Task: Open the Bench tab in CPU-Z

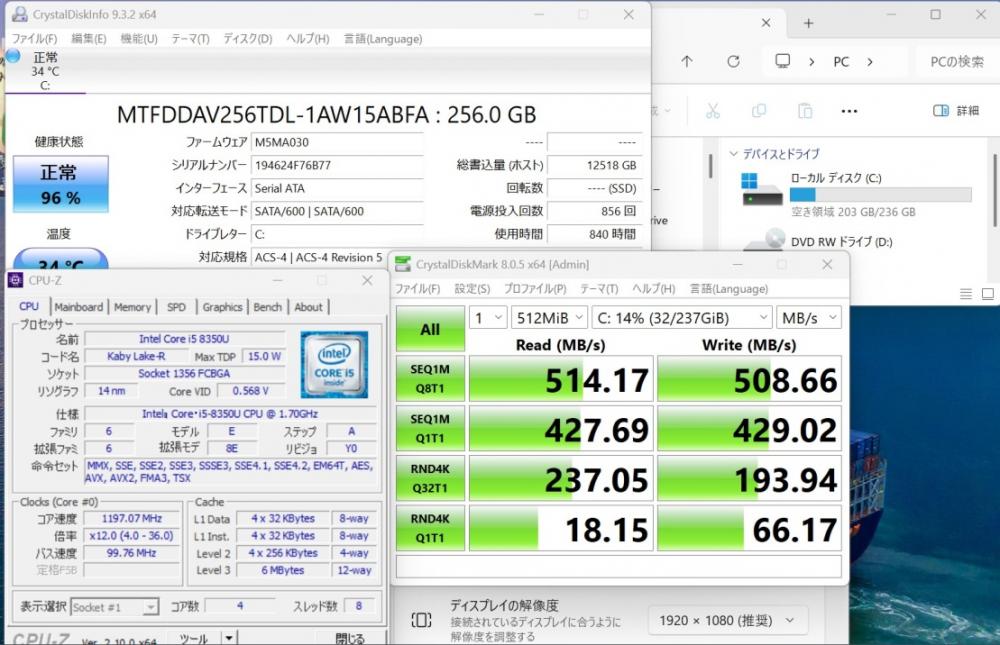Action: pyautogui.click(x=268, y=307)
